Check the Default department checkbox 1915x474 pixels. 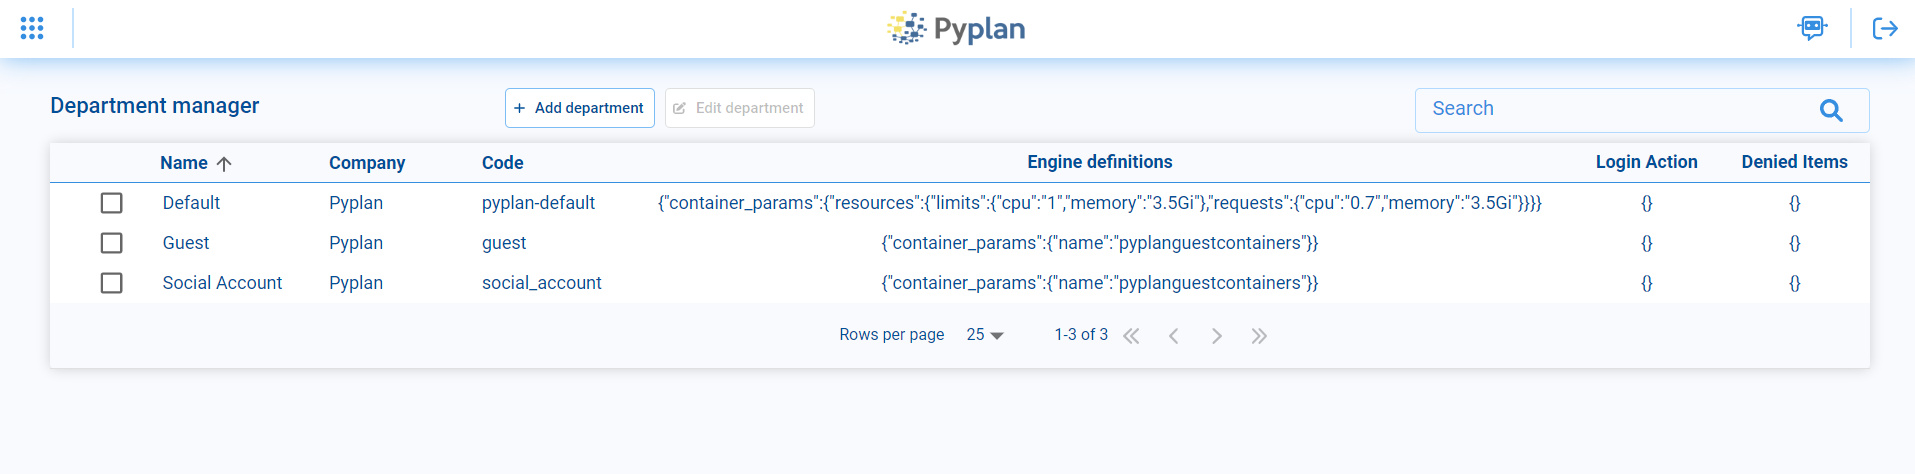click(x=112, y=203)
